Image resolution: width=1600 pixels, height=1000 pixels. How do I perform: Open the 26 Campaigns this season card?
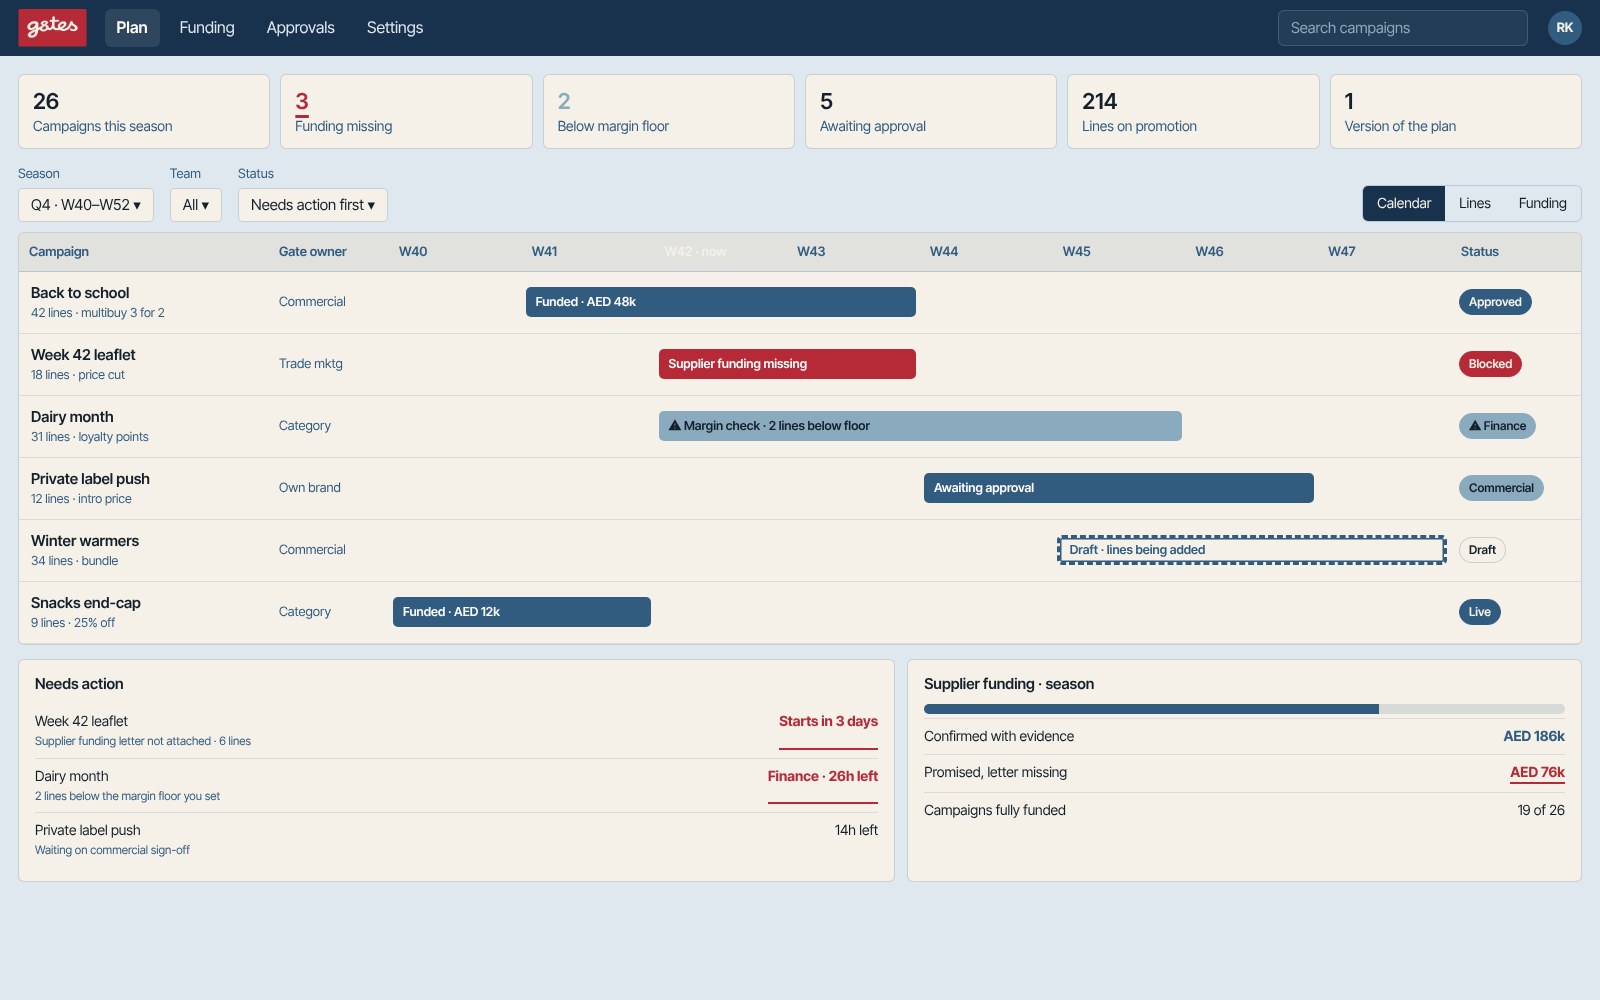coord(144,112)
